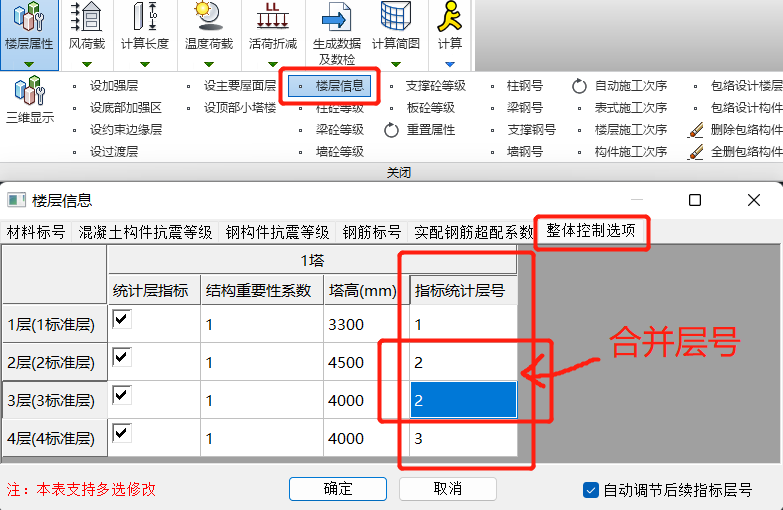The height and width of the screenshot is (510, 783).
Task: Toggle 统计层指标 checkbox for 2层
Action: [x=122, y=357]
